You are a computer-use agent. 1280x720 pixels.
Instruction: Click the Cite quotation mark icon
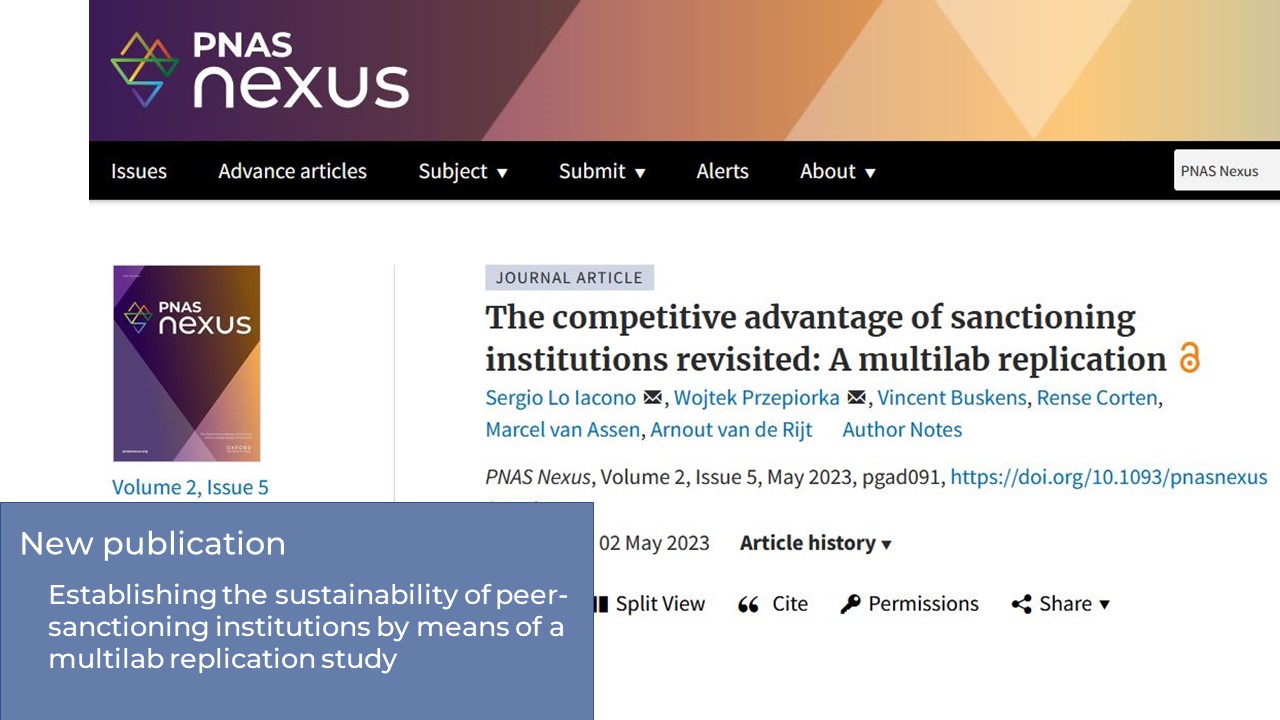pyautogui.click(x=748, y=604)
